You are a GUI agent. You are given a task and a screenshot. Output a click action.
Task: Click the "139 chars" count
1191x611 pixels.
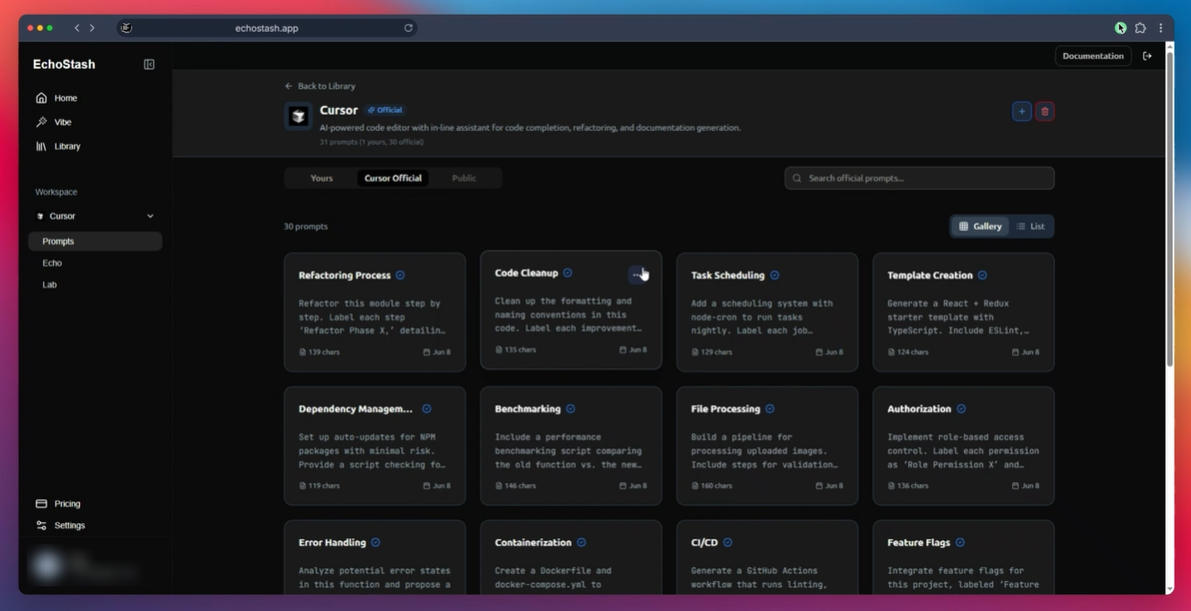coord(319,353)
